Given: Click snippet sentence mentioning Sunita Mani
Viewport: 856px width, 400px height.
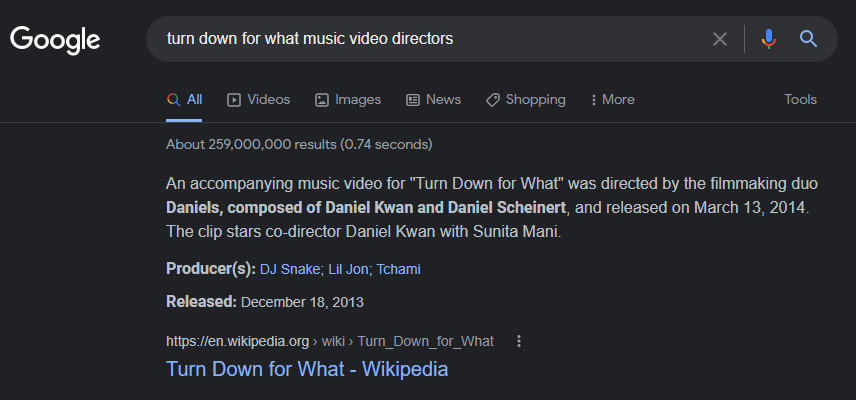Looking at the screenshot, I should (x=364, y=232).
